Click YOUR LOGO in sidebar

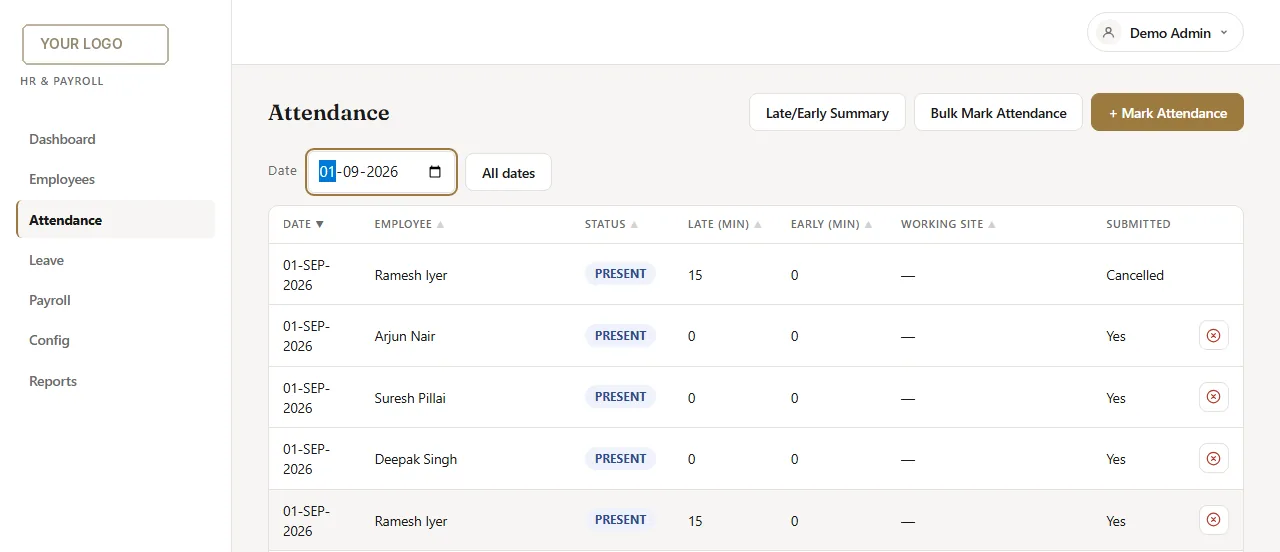(95, 44)
